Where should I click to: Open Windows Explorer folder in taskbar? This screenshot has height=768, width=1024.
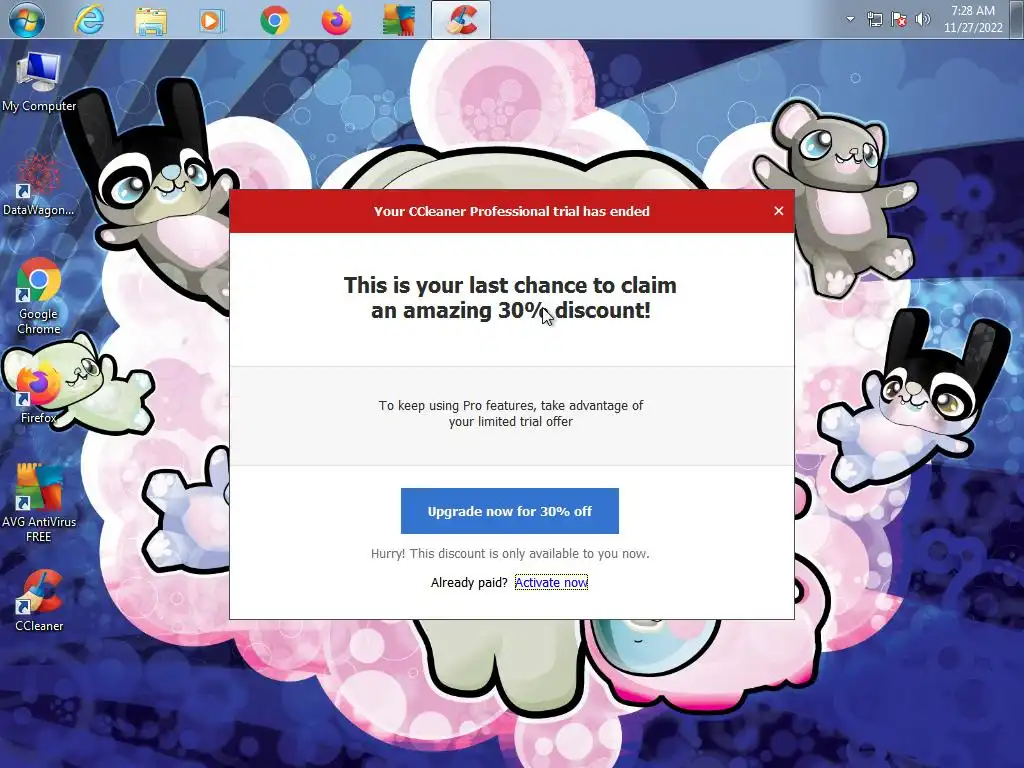151,20
